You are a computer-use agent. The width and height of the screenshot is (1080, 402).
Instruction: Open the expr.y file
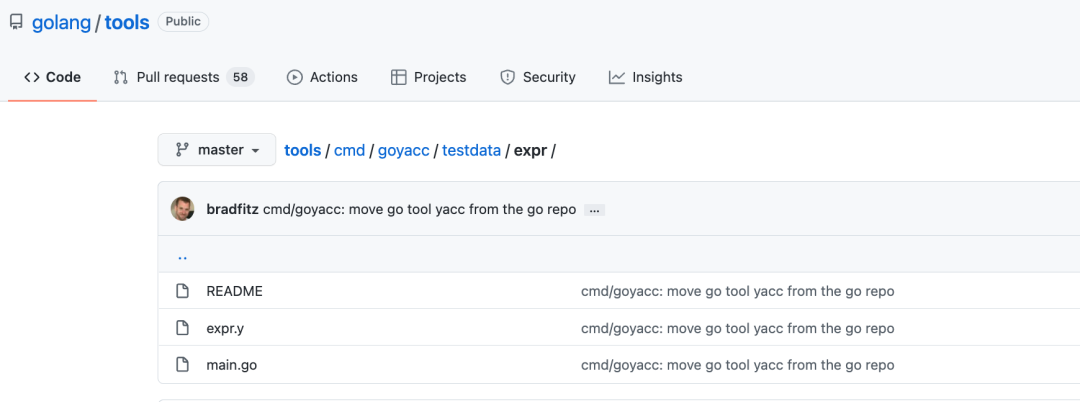click(x=224, y=328)
